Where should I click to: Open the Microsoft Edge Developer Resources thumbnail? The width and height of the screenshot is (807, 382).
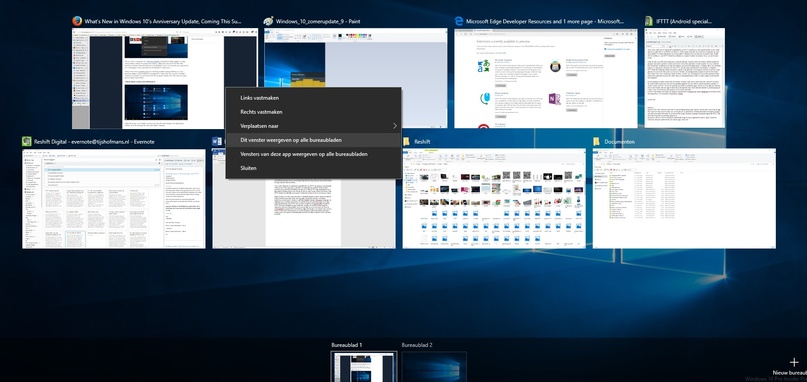coord(546,78)
